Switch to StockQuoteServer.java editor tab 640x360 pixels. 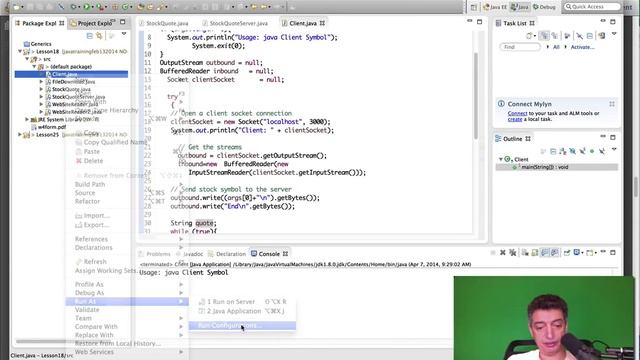238,23
